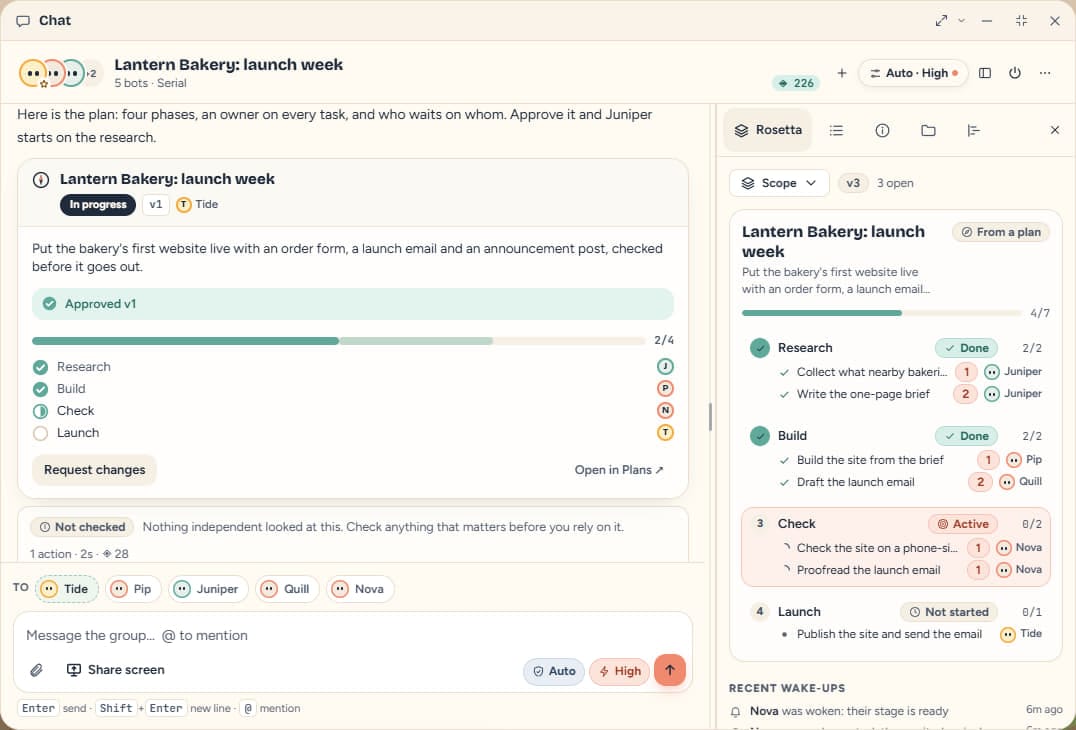Click the P owner avatar on Build row
1076x730 pixels.
(x=665, y=388)
